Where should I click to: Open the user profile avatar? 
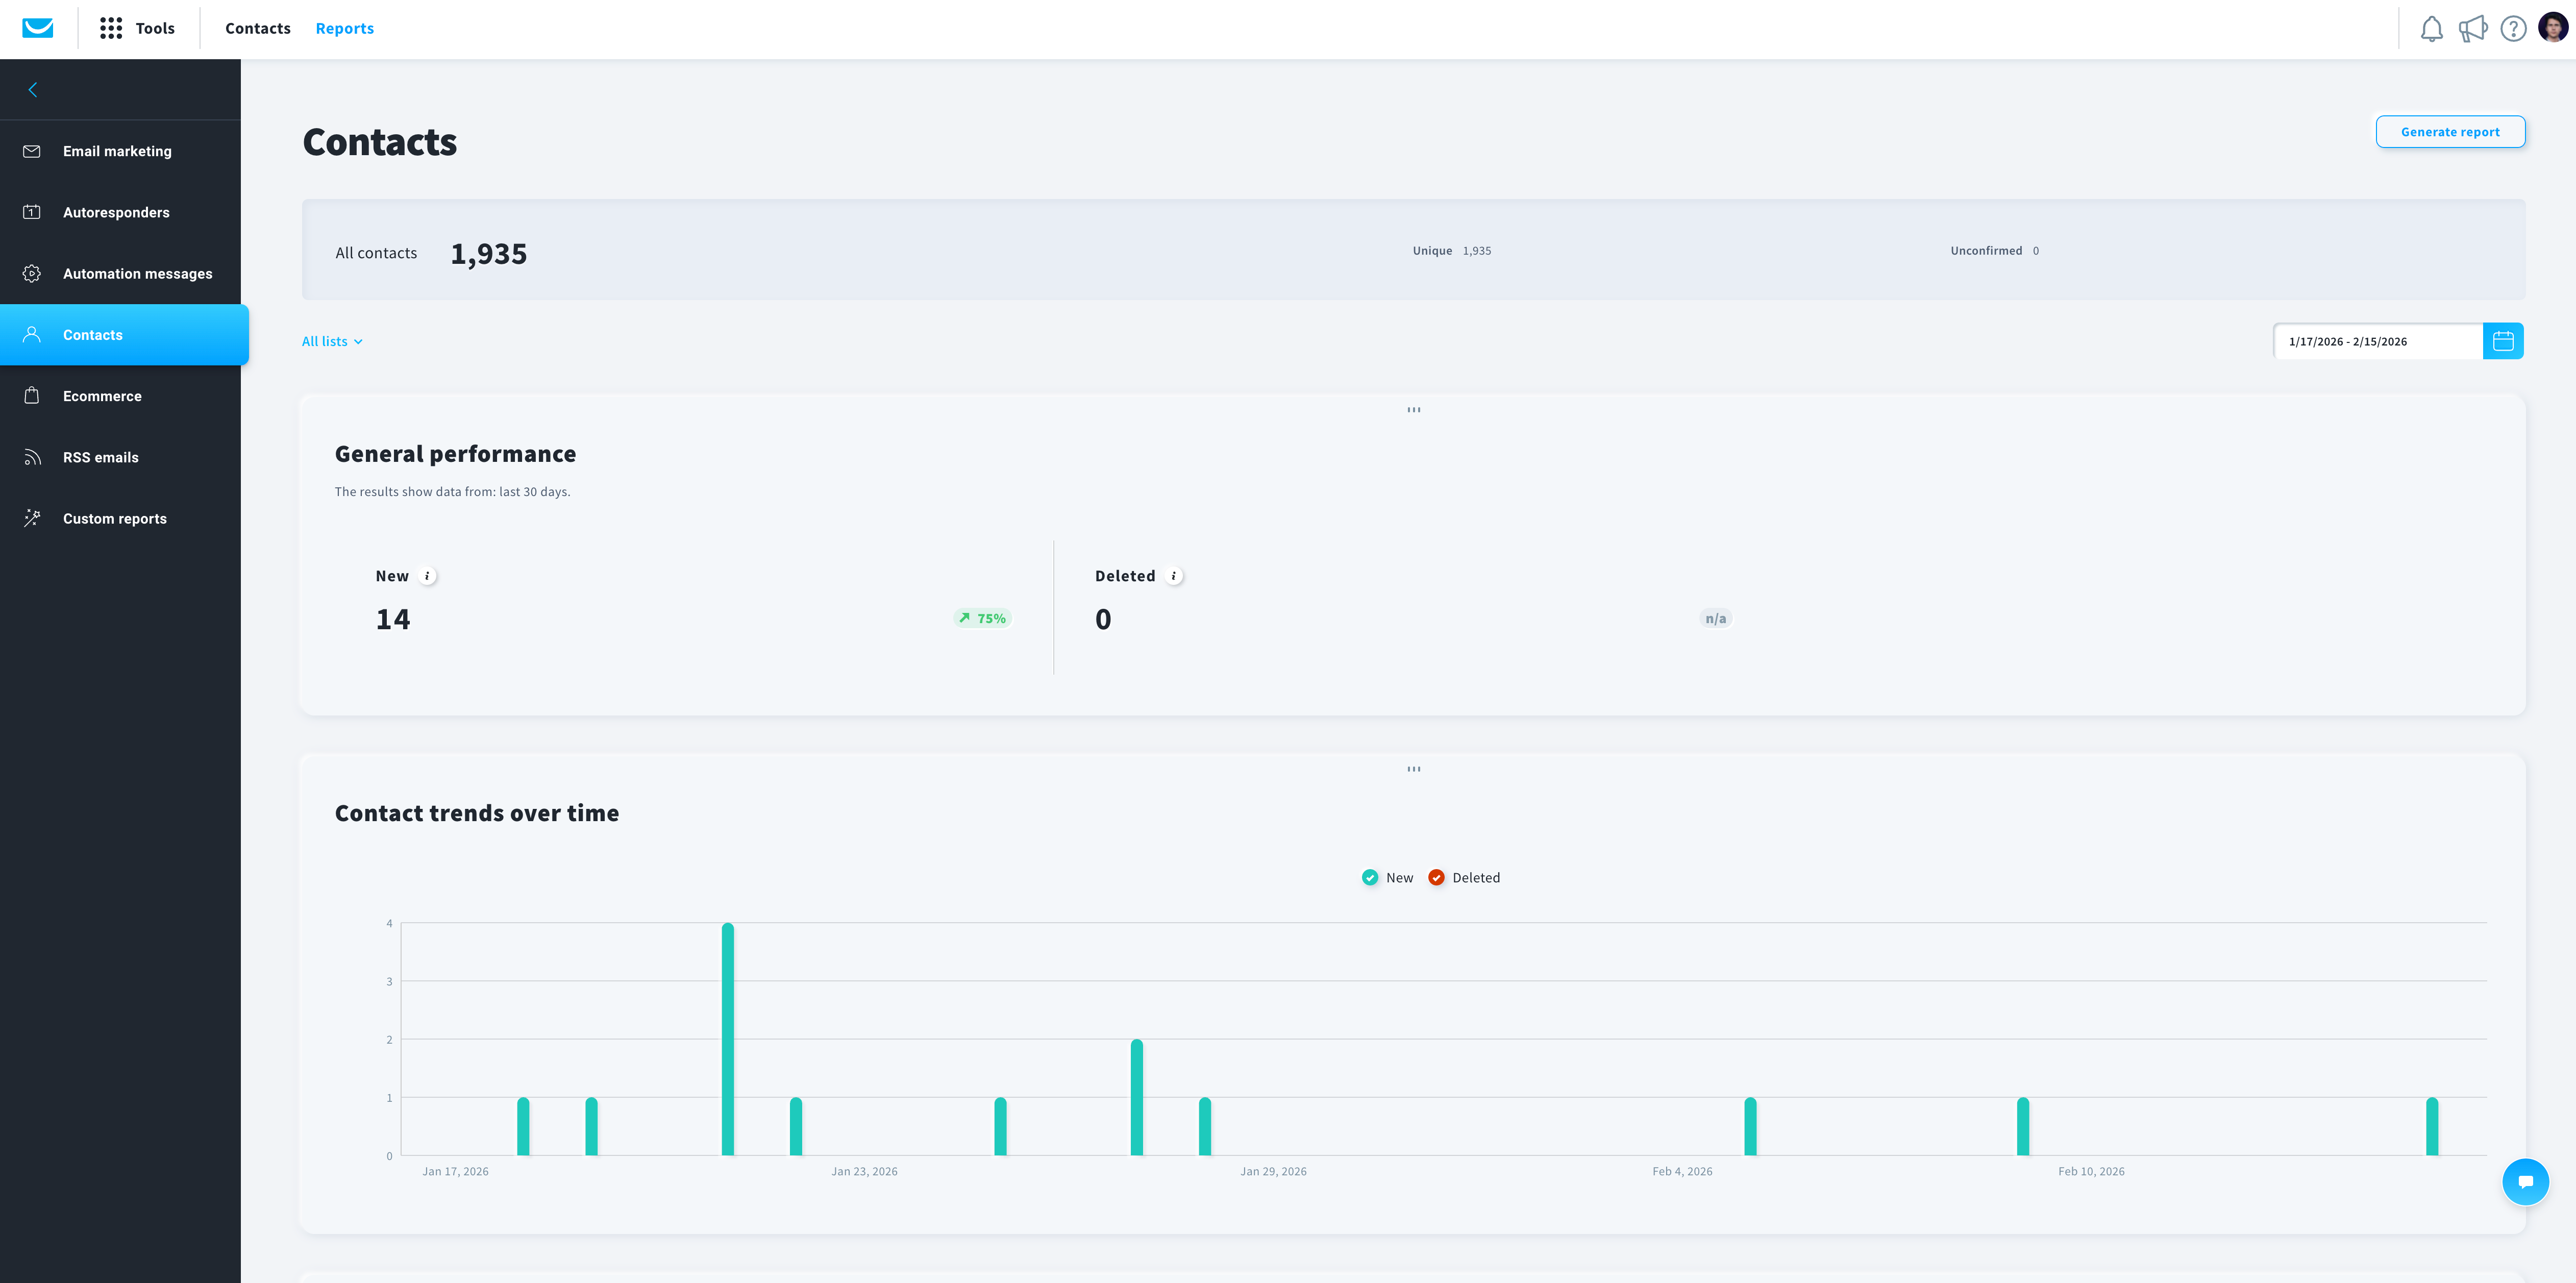(2553, 28)
